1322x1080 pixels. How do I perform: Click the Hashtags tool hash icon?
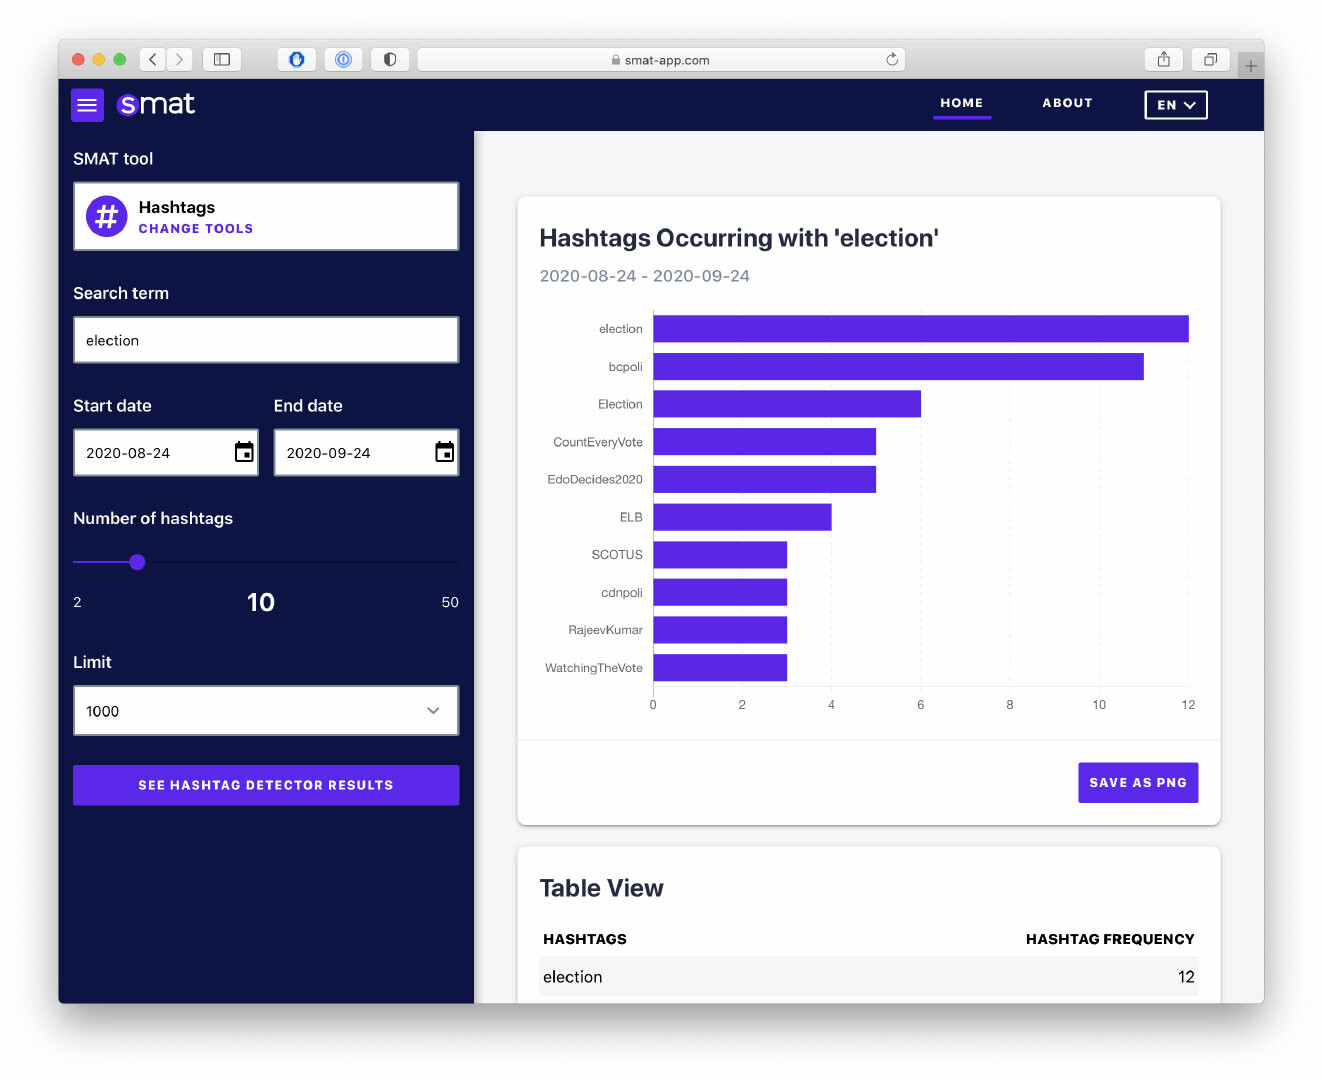pos(106,216)
